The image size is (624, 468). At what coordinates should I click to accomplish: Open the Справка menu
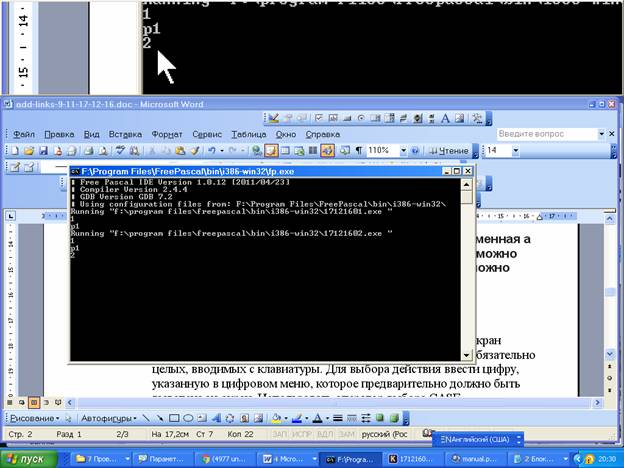point(323,135)
